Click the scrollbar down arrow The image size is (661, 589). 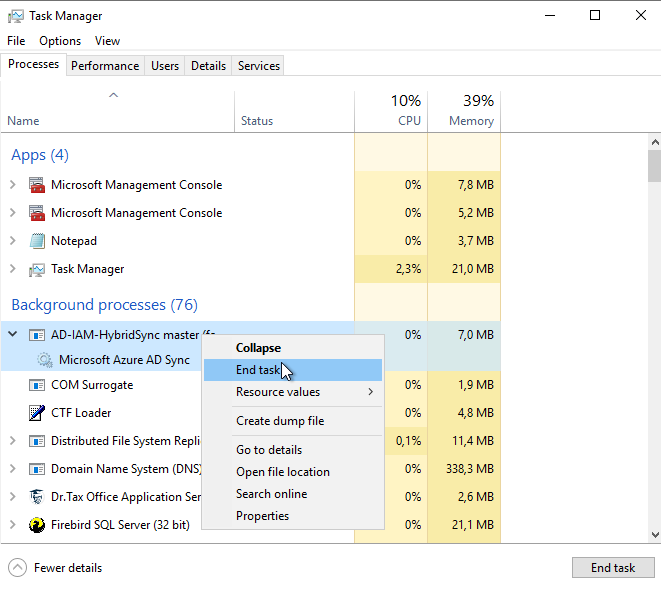(x=655, y=535)
